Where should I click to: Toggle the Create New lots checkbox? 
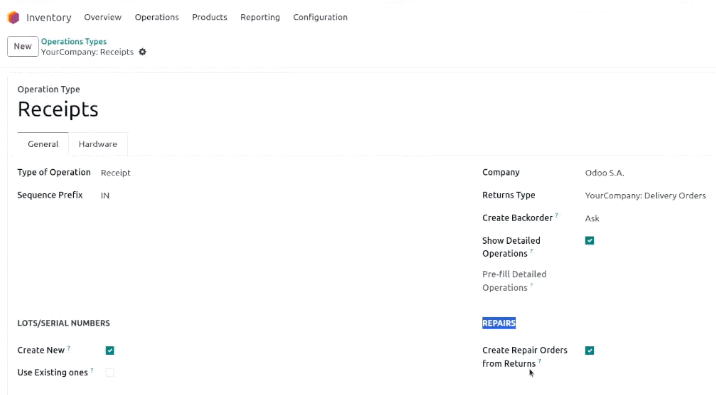[x=110, y=350]
